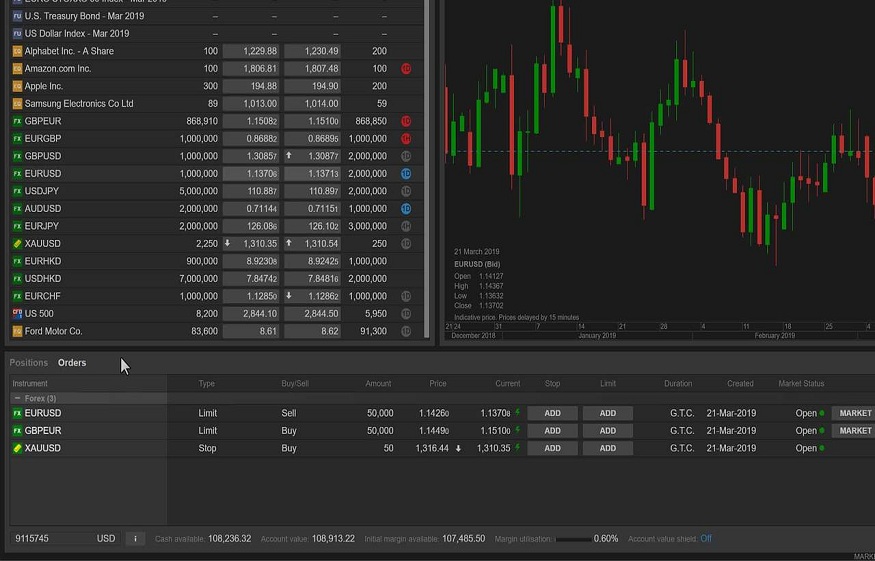Click the Duration column header
875x561 pixels.
(x=678, y=383)
